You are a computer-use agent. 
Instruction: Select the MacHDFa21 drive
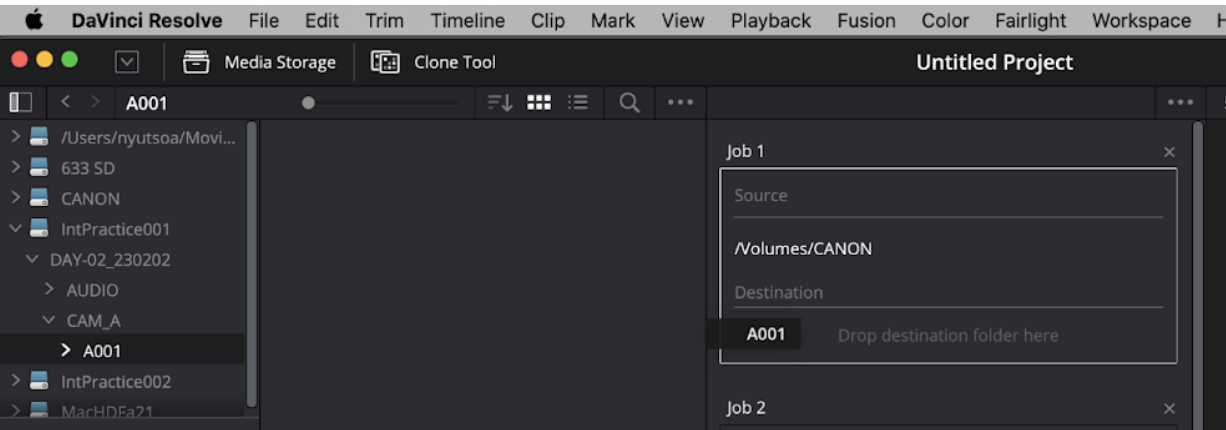coord(107,411)
